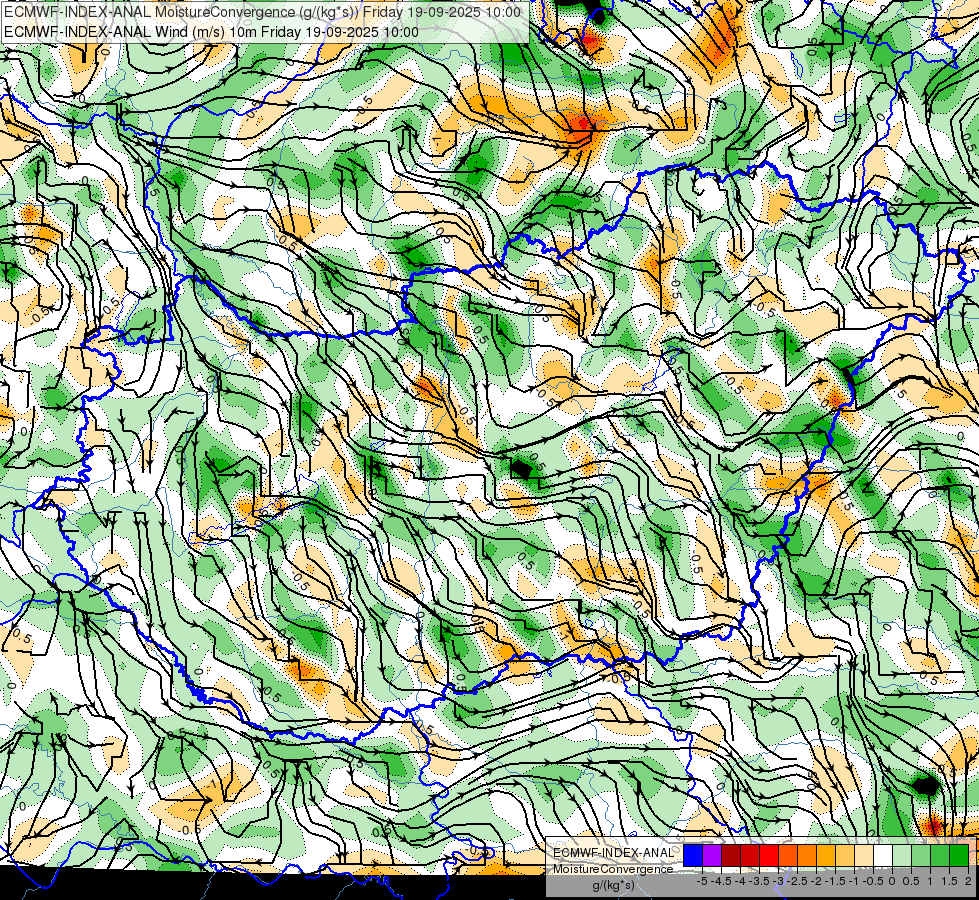Click the '2' legend scale value
This screenshot has height=900, width=979.
(968, 881)
